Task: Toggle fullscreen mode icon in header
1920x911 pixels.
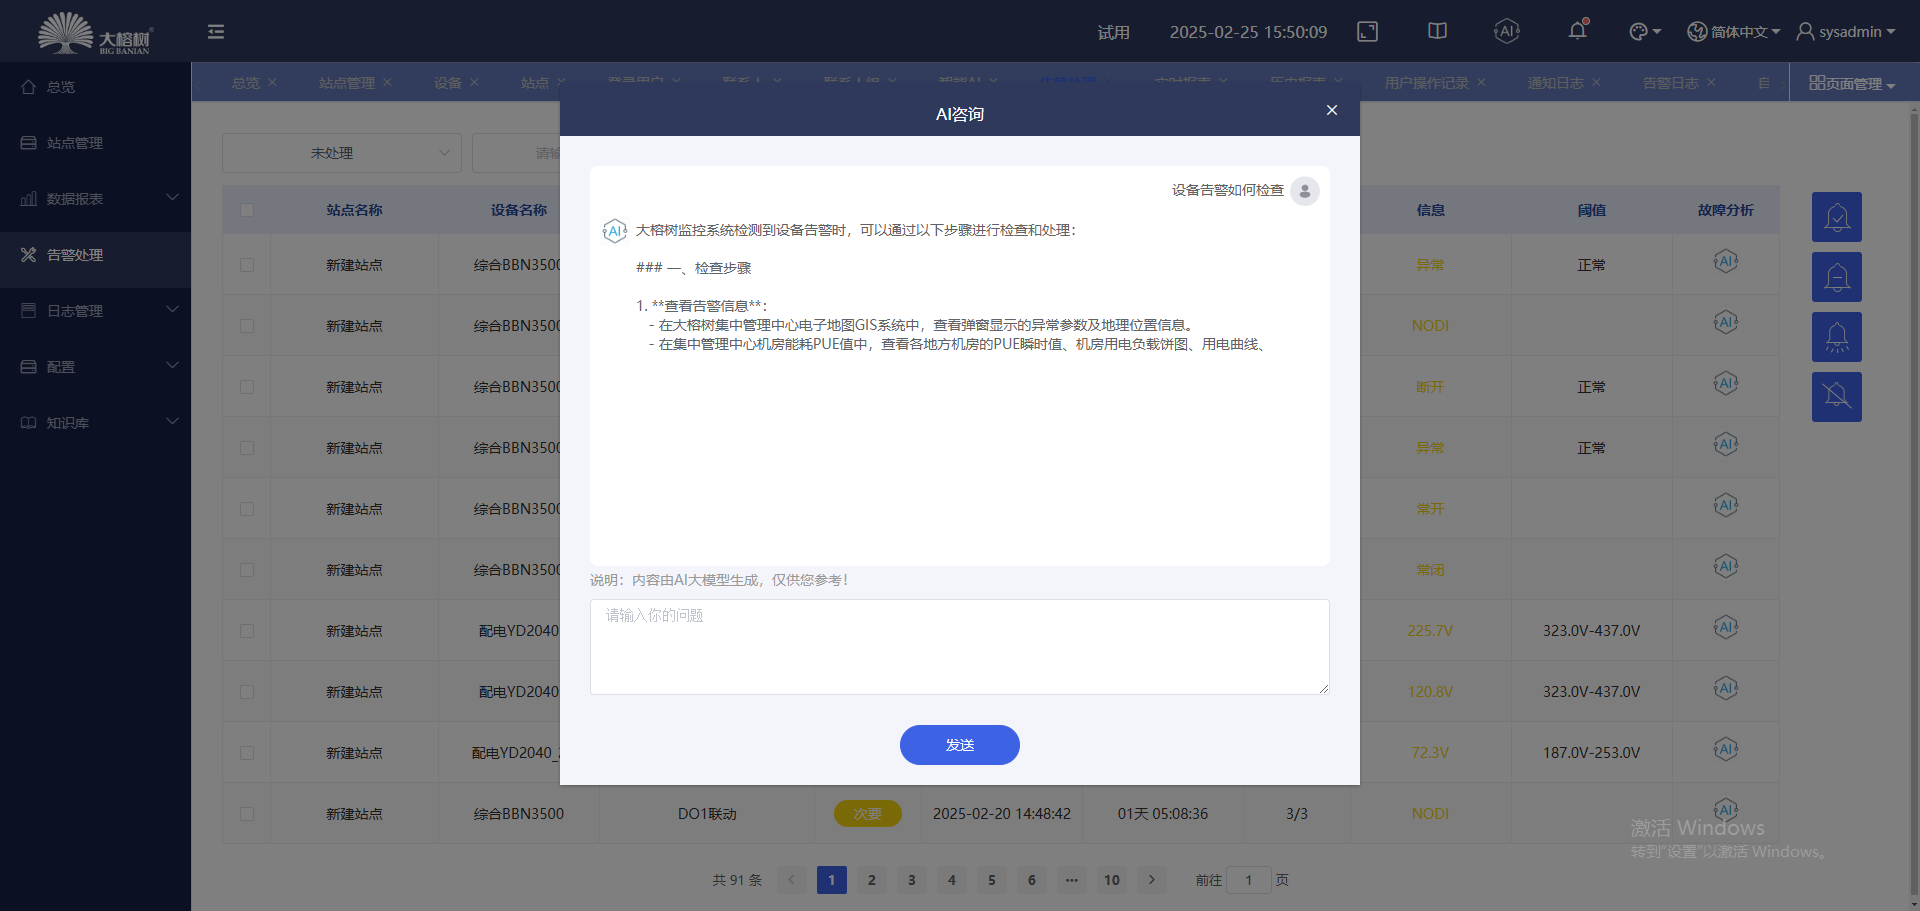Action: click(x=1367, y=32)
